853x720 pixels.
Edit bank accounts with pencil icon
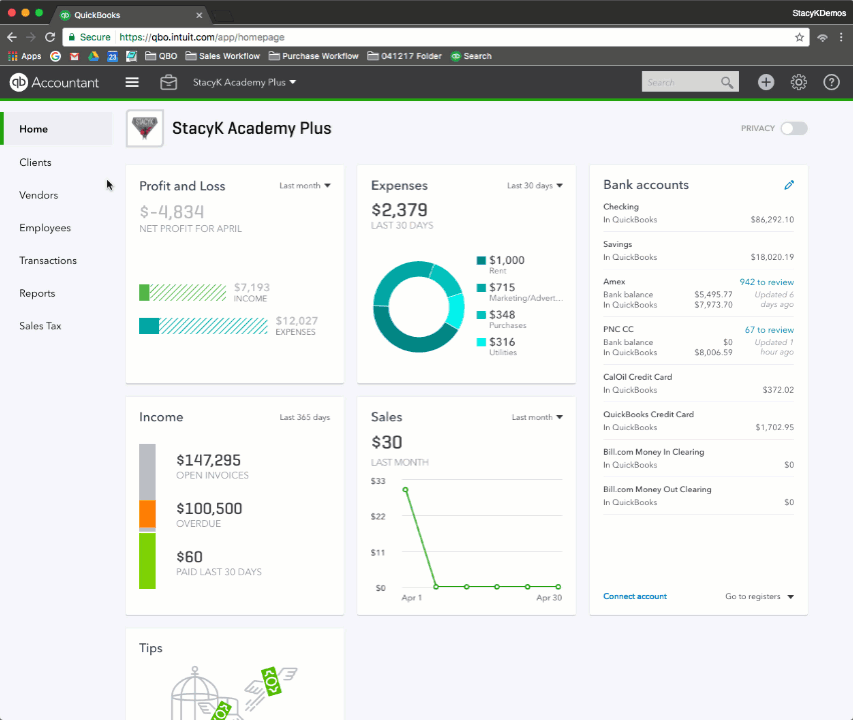tap(789, 185)
